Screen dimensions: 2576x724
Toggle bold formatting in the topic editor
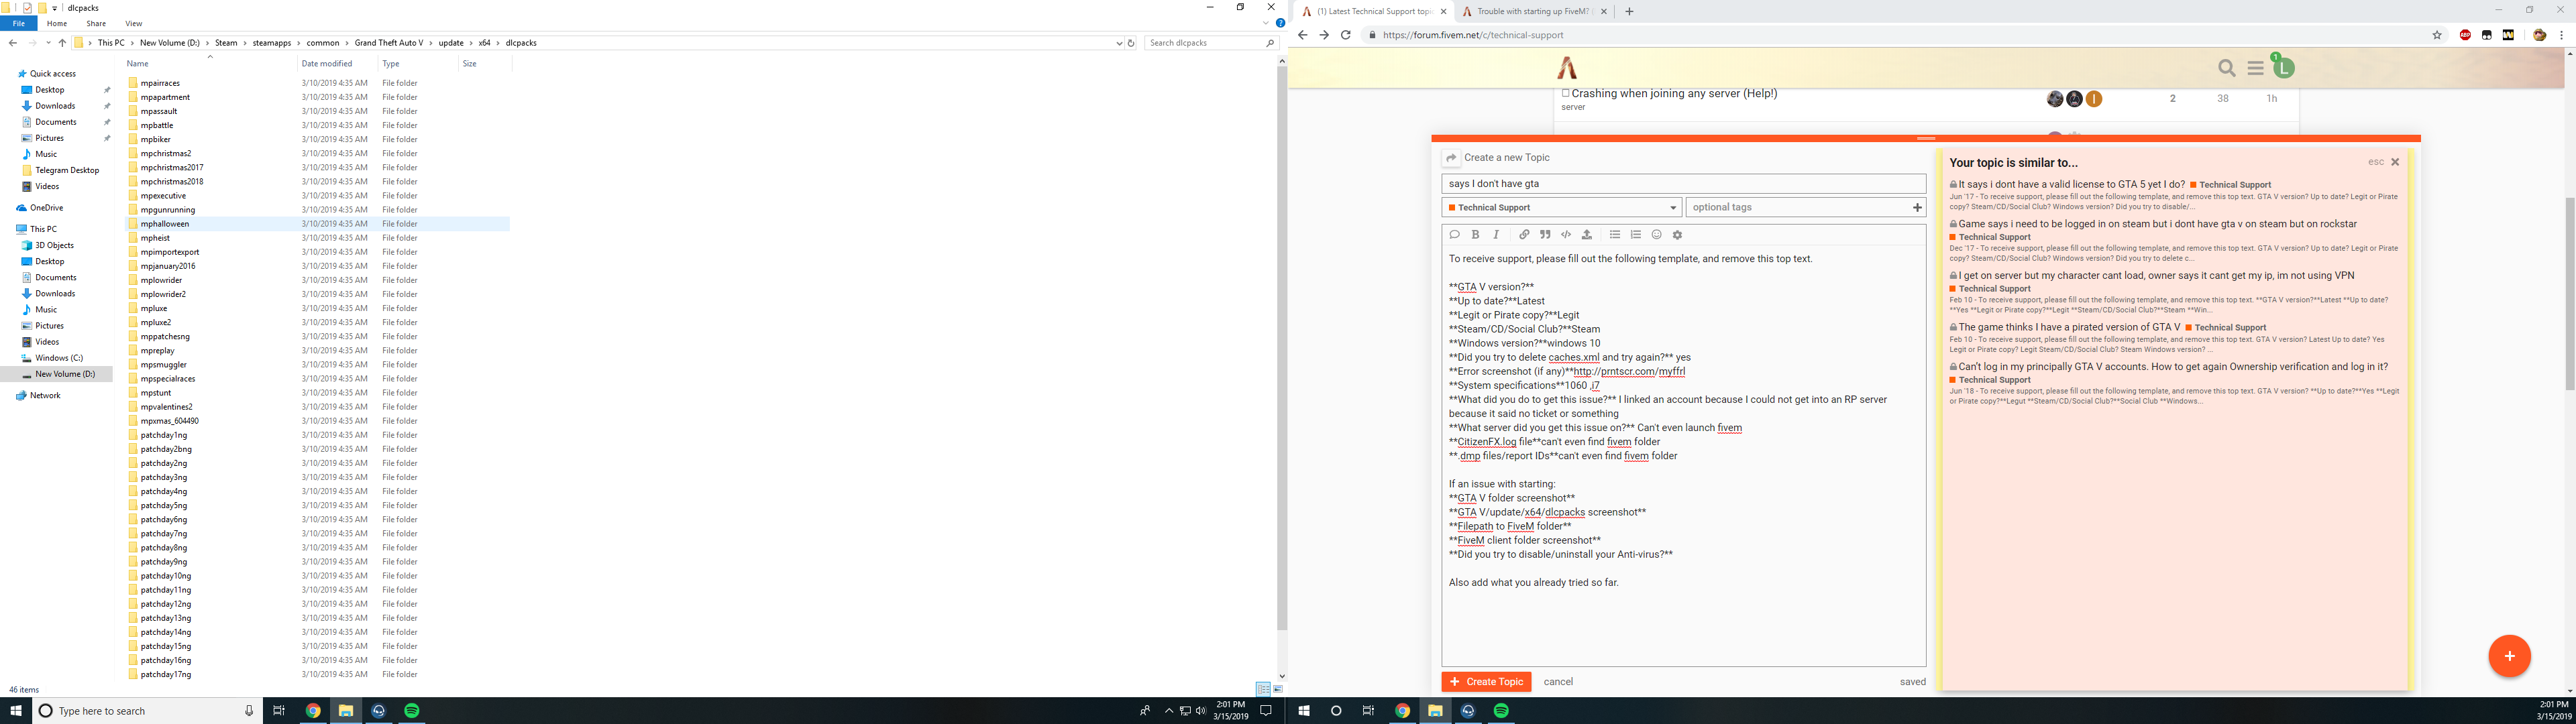1476,234
